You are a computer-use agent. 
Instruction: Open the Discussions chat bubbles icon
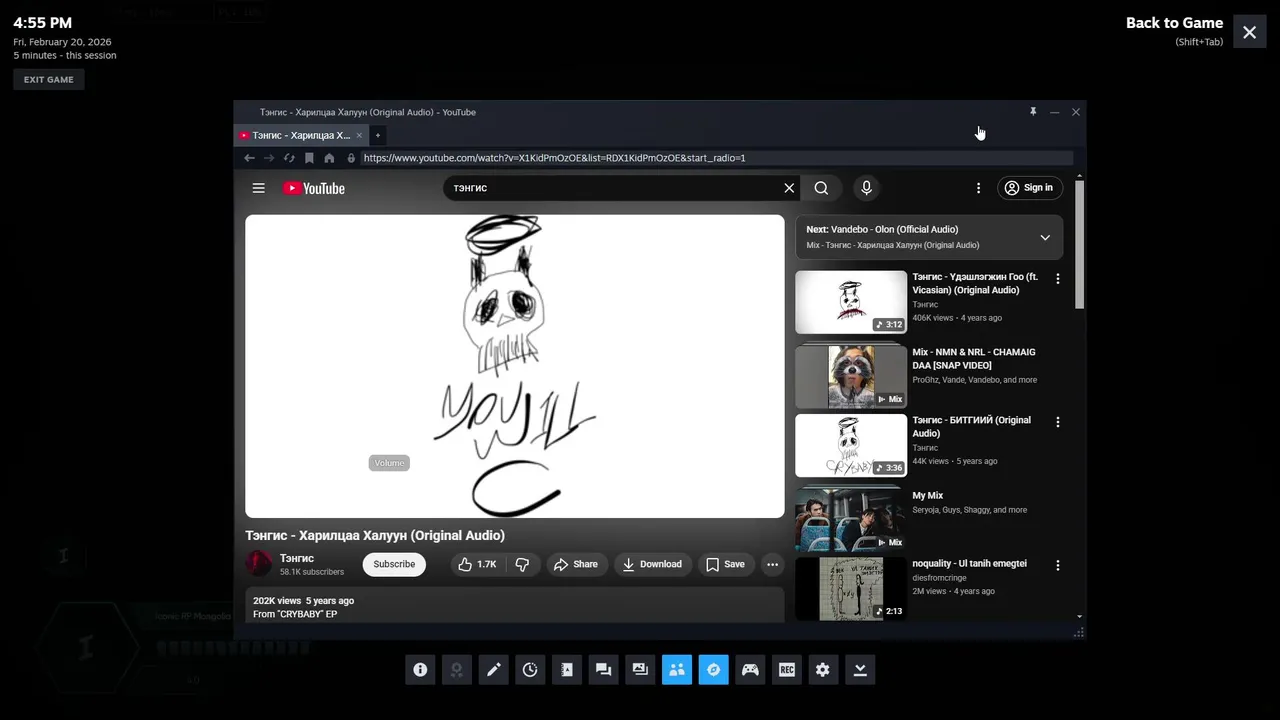603,670
